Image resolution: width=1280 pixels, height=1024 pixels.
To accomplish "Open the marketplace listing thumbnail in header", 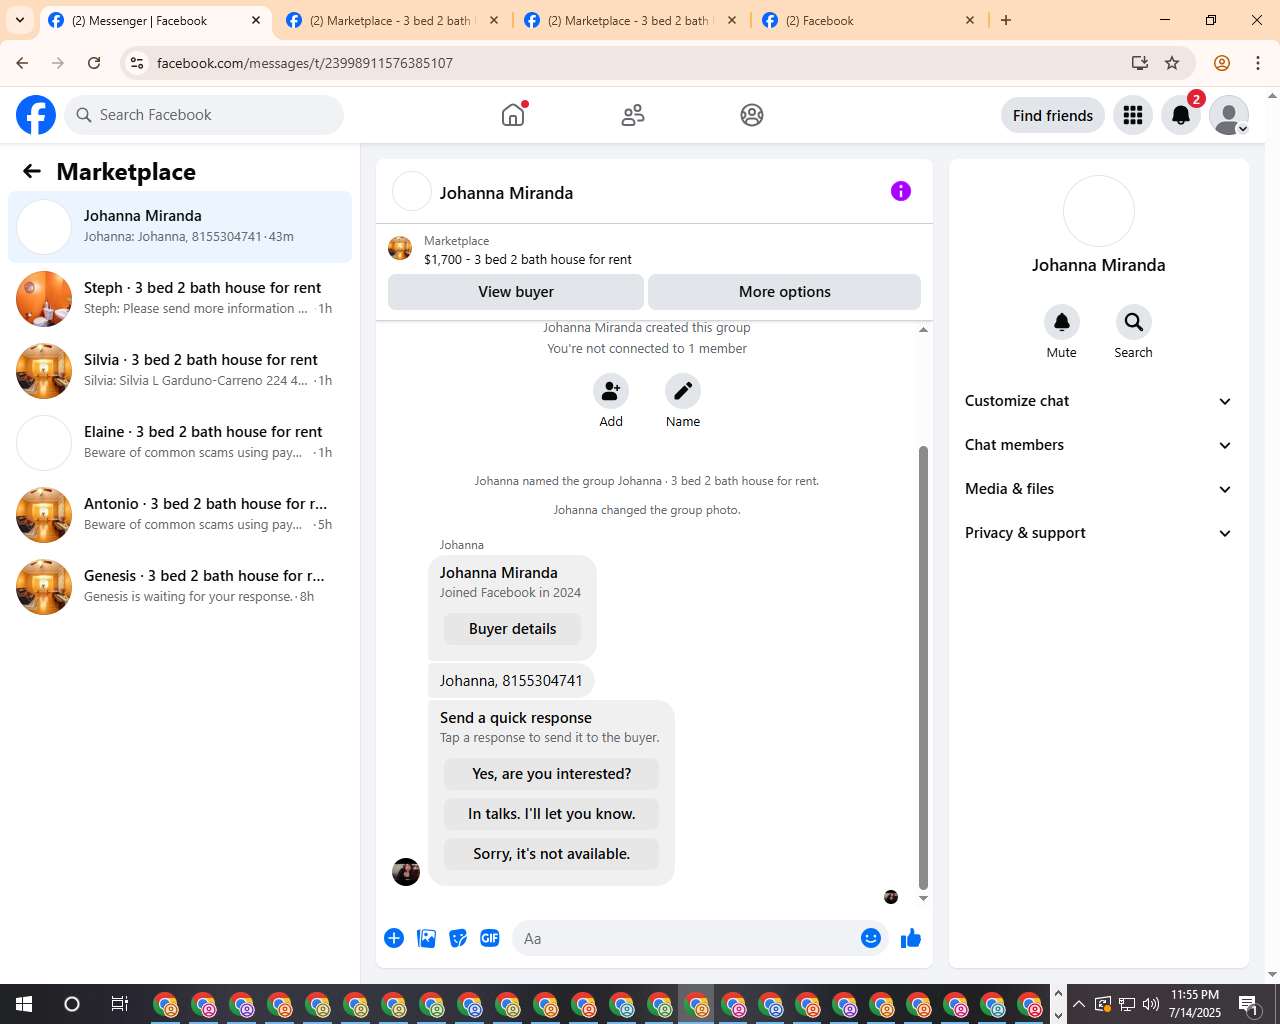I will (400, 249).
